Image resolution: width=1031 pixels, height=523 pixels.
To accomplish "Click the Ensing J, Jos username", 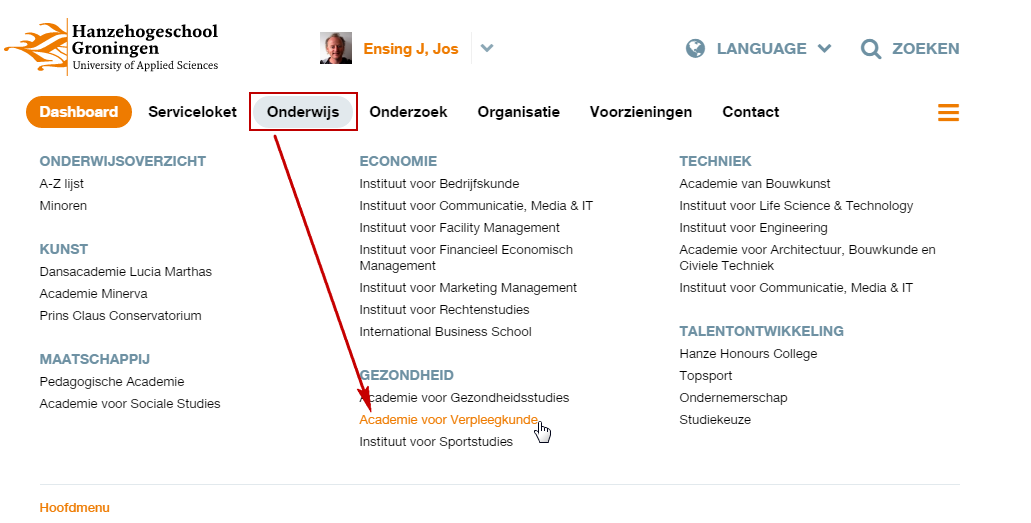I will tap(410, 48).
